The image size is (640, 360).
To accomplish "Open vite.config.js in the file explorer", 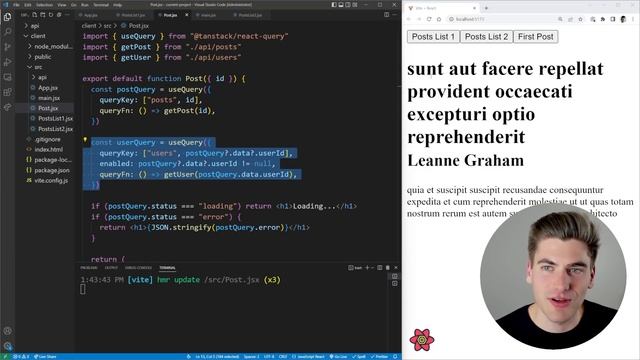I will coord(51,180).
